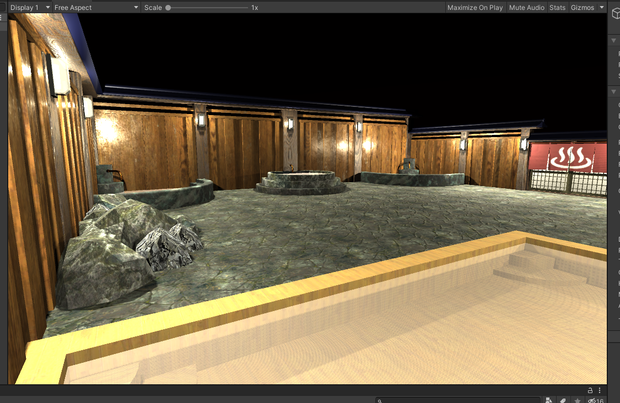Toggle the Stats overlay
This screenshot has width=620, height=403.
pos(557,8)
